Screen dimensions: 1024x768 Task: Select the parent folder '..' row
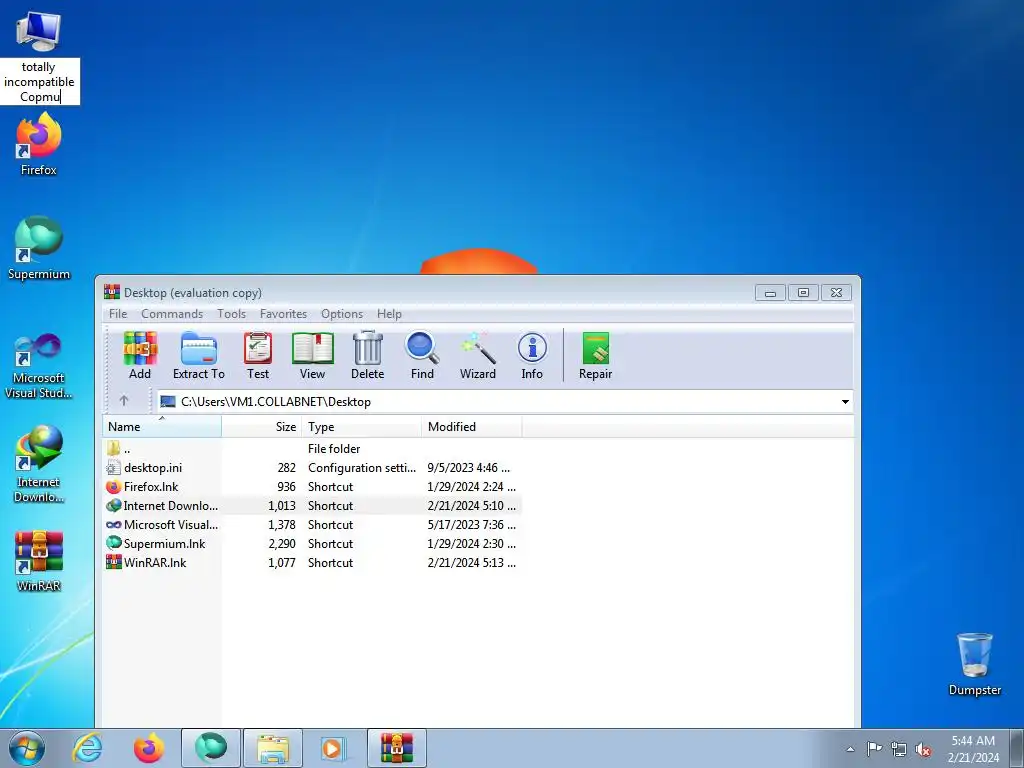pos(312,449)
